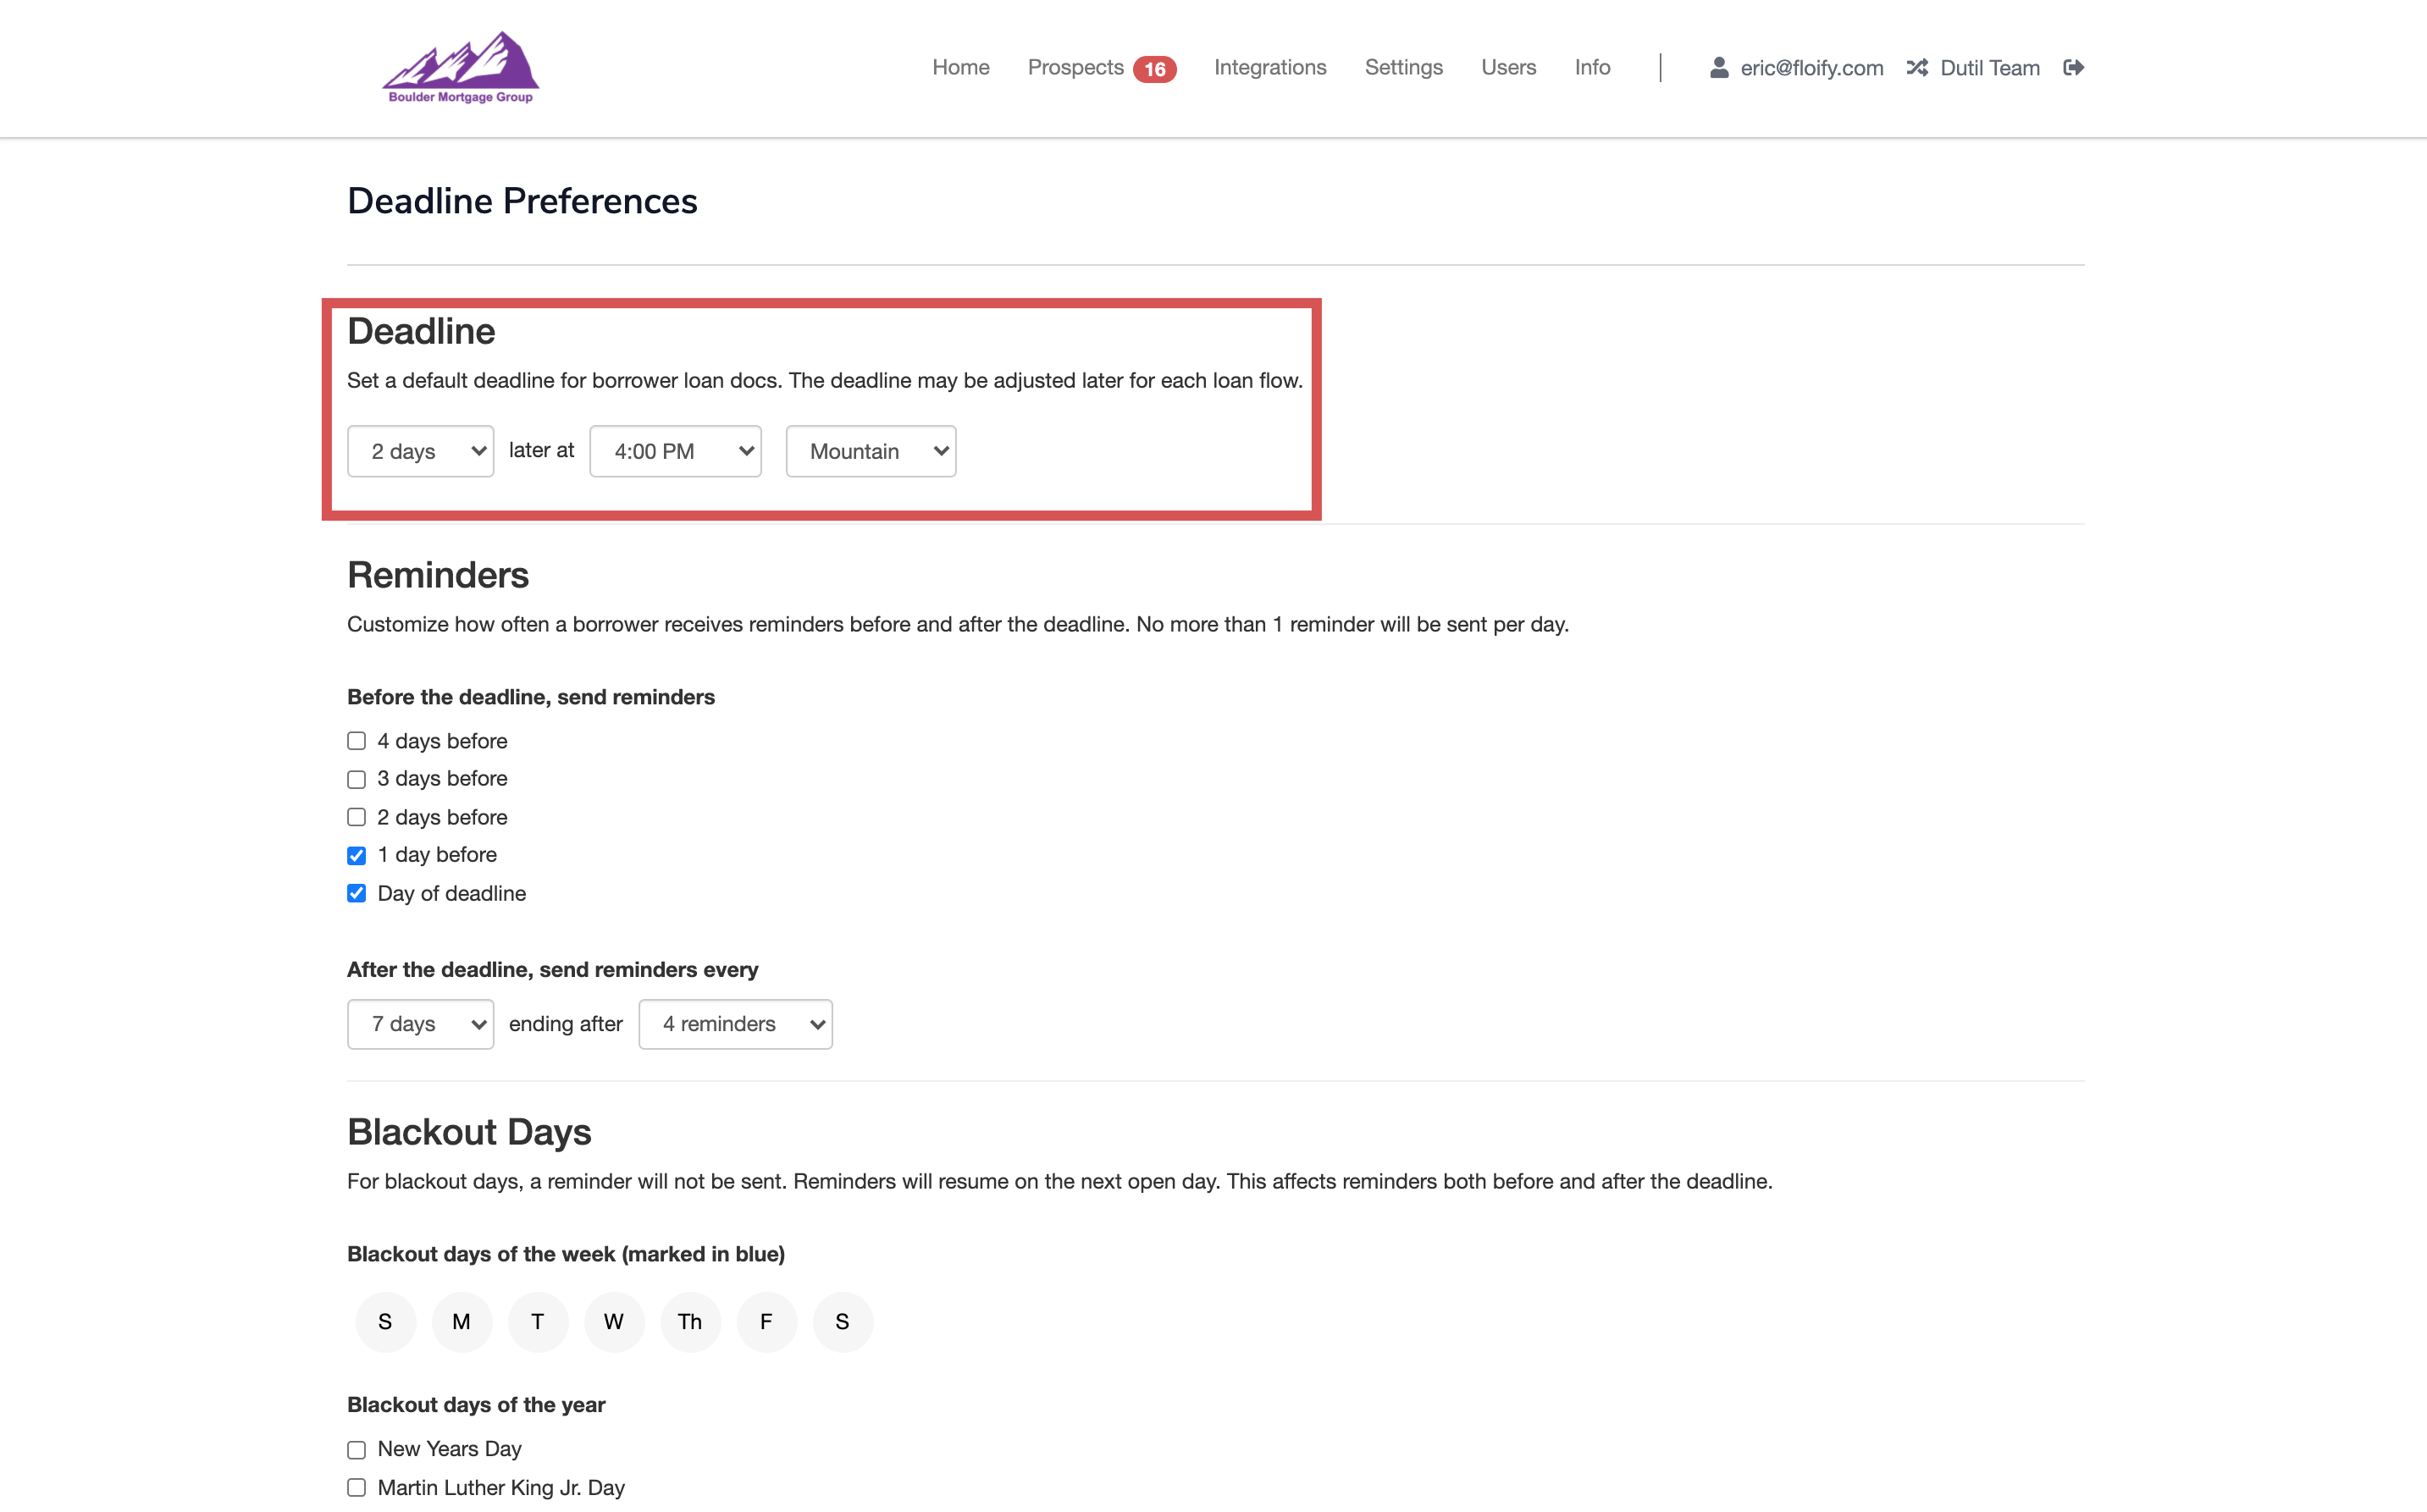The image size is (2427, 1512).
Task: Uncheck the Day of deadline checkbox
Action: (x=357, y=893)
